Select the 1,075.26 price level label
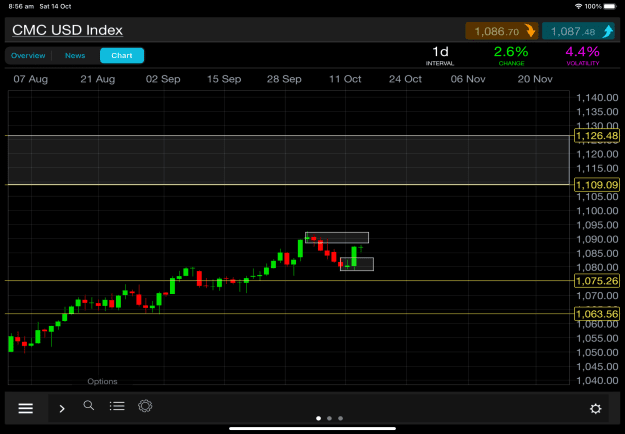Viewport: 625px width, 434px height. point(597,281)
